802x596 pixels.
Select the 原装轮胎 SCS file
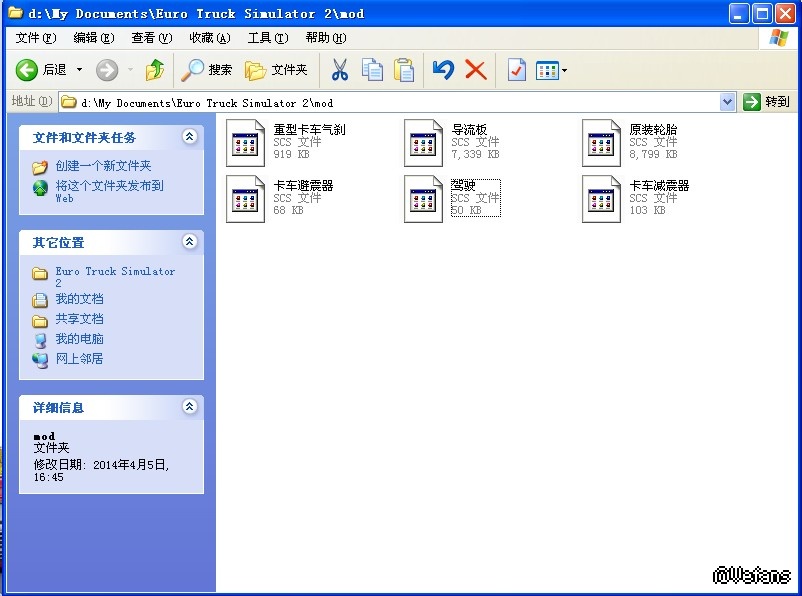tap(602, 143)
